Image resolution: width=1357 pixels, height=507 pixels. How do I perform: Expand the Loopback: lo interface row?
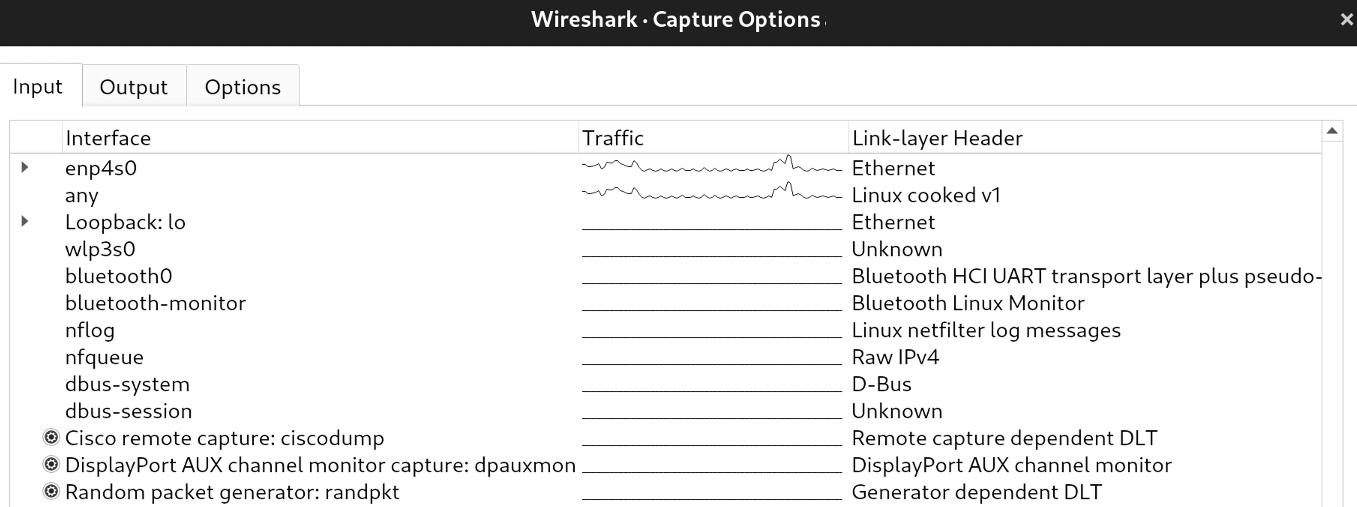[25, 222]
